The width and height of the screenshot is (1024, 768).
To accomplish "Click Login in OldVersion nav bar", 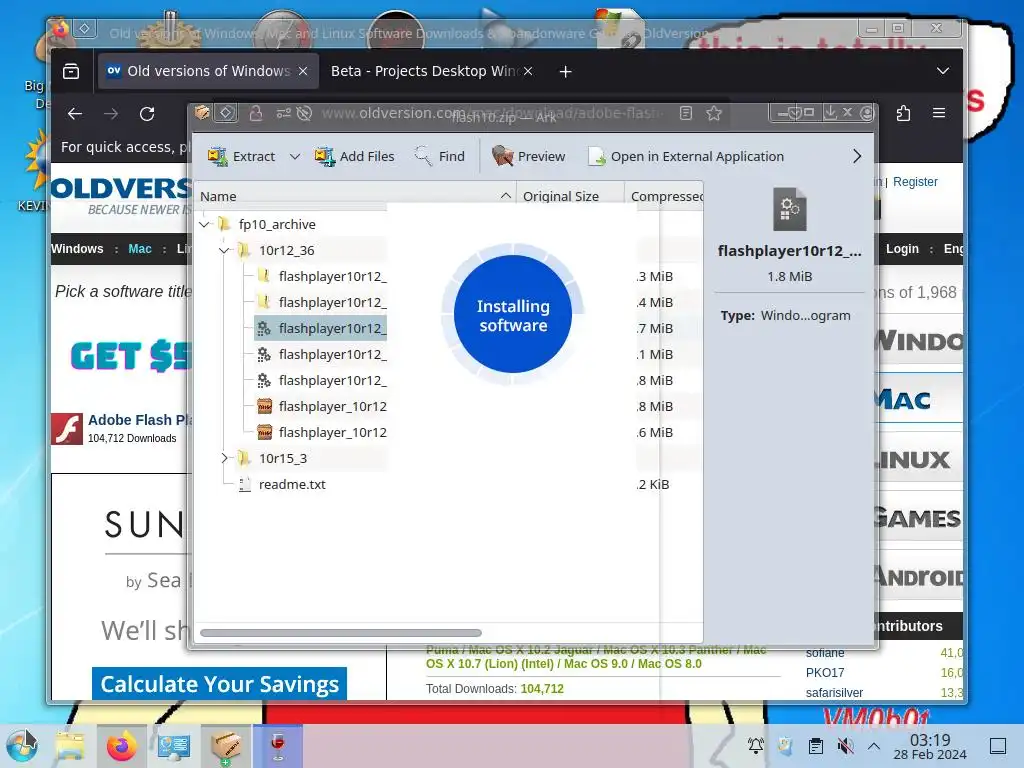I will pyautogui.click(x=902, y=249).
